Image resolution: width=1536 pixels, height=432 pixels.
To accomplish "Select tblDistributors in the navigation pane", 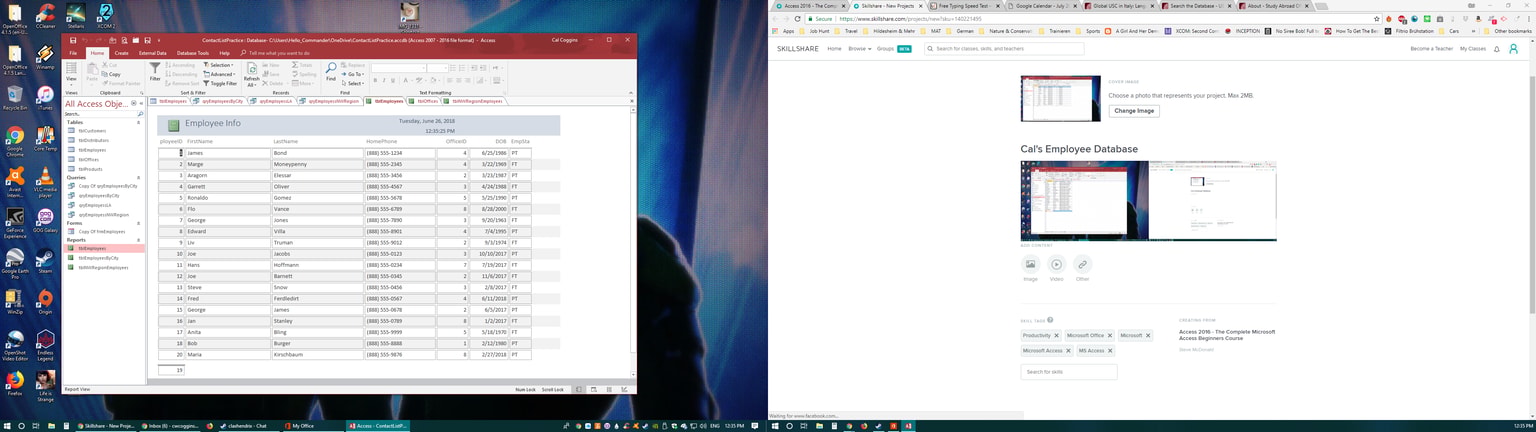I will (x=93, y=140).
